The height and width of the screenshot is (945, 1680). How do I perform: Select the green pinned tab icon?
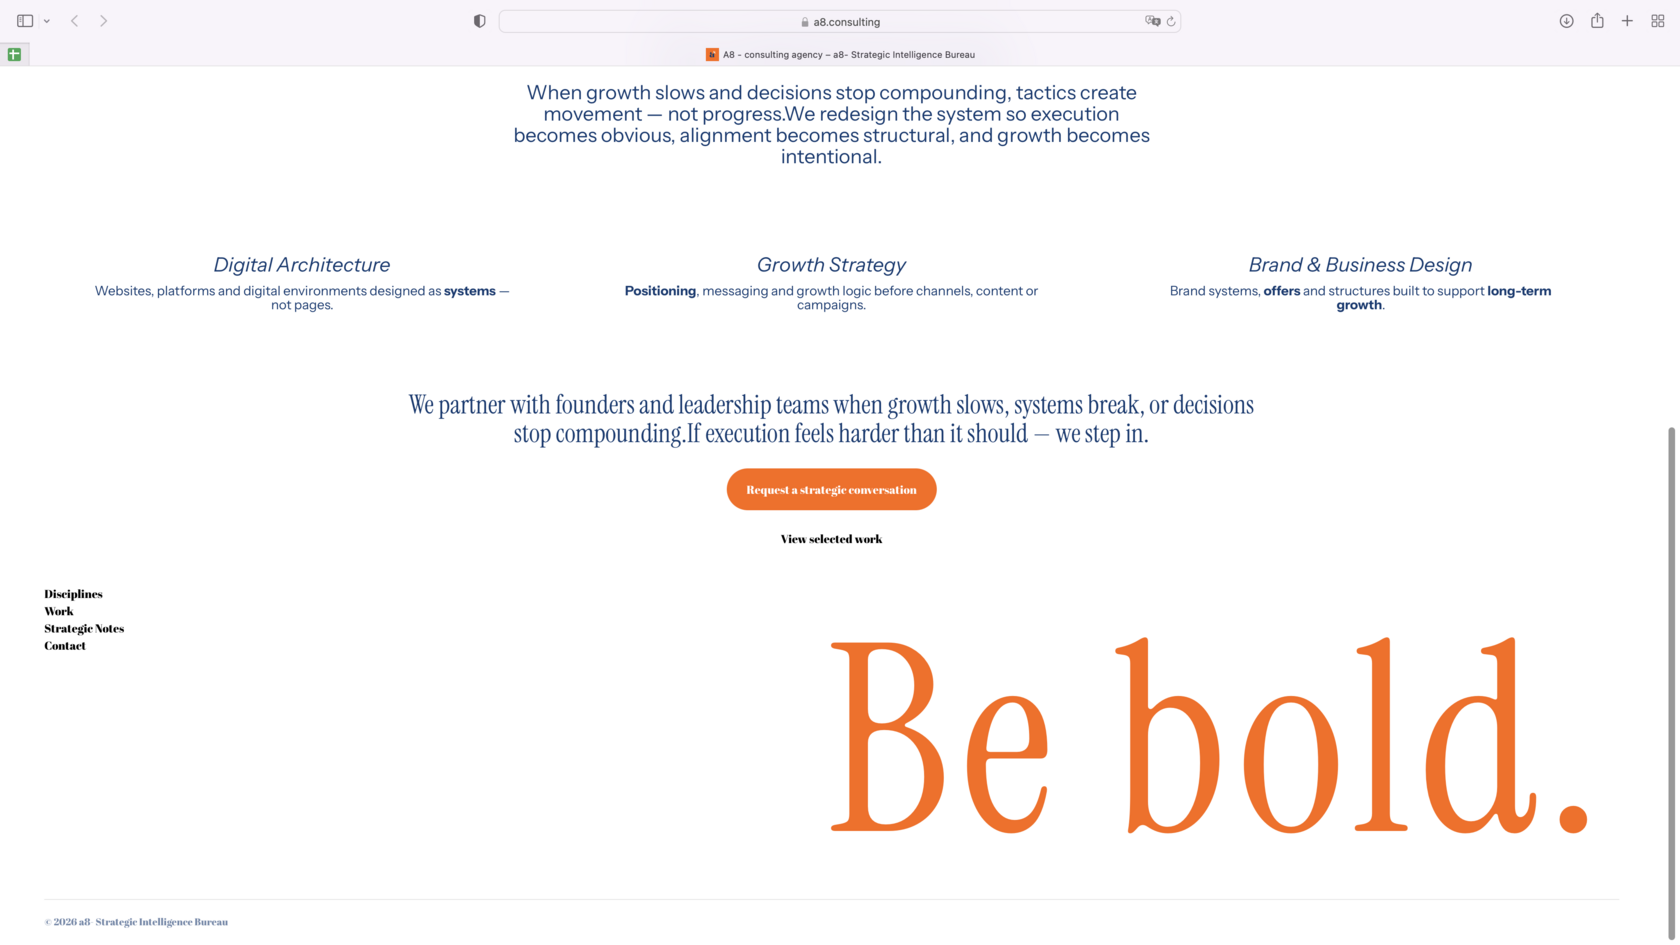[x=14, y=54]
